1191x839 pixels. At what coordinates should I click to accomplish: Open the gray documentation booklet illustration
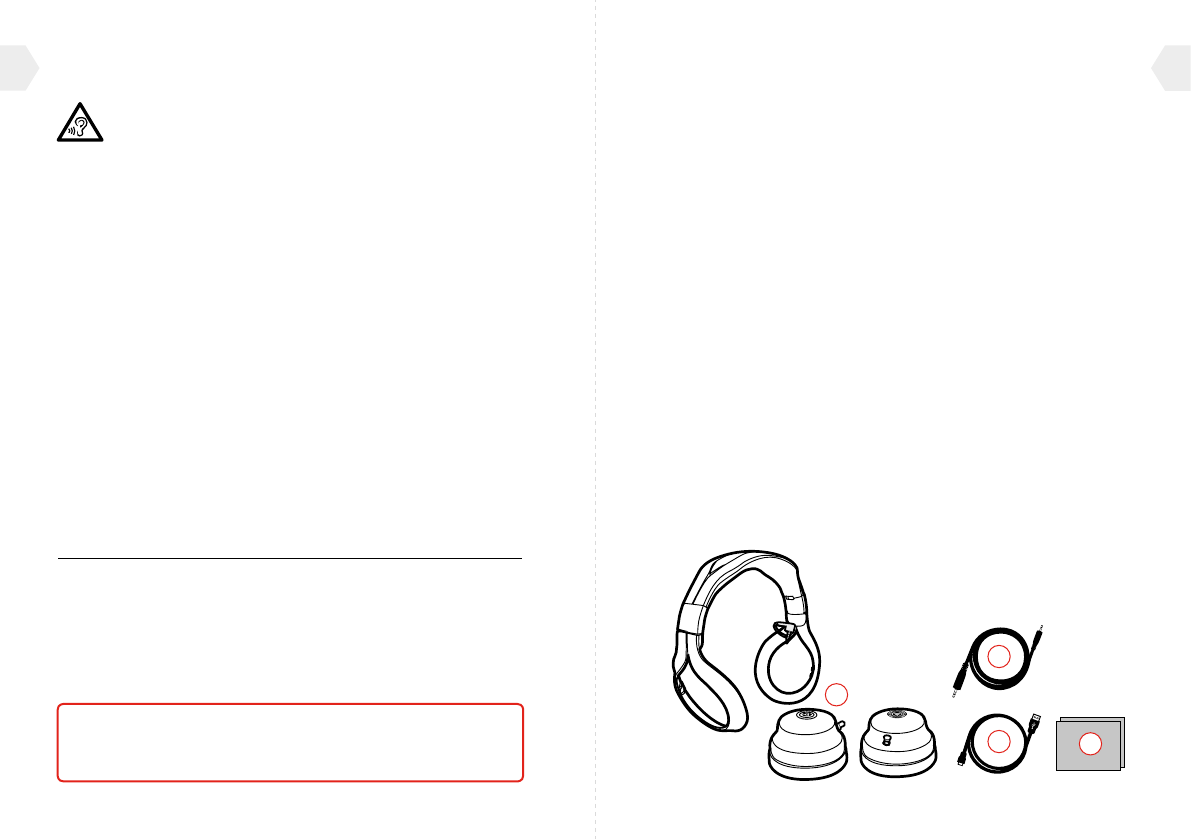pyautogui.click(x=1090, y=743)
